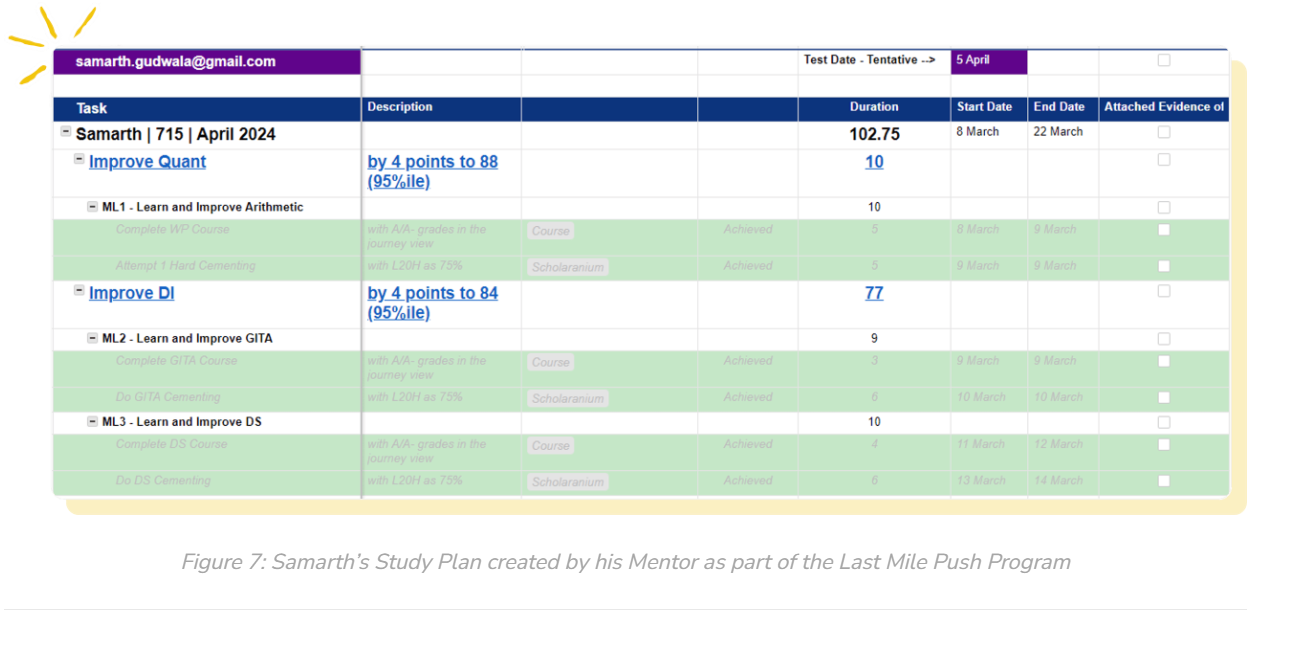Open the Improve DI link
This screenshot has width=1298, height=665.
(131, 293)
